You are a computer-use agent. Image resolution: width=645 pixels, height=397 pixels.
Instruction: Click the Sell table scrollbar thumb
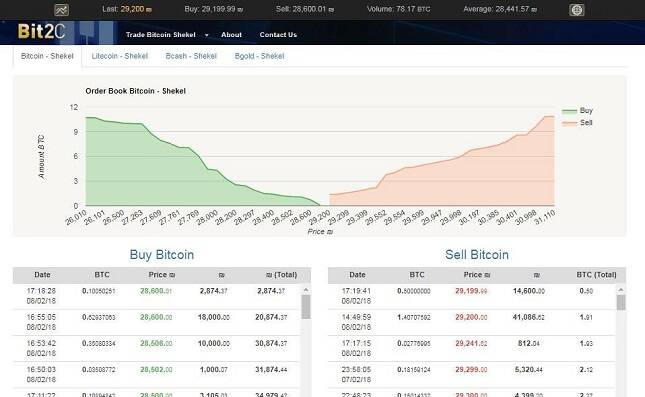621,302
